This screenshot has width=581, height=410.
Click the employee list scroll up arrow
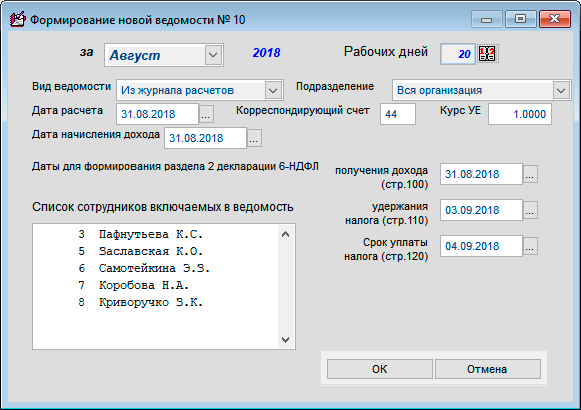285,234
